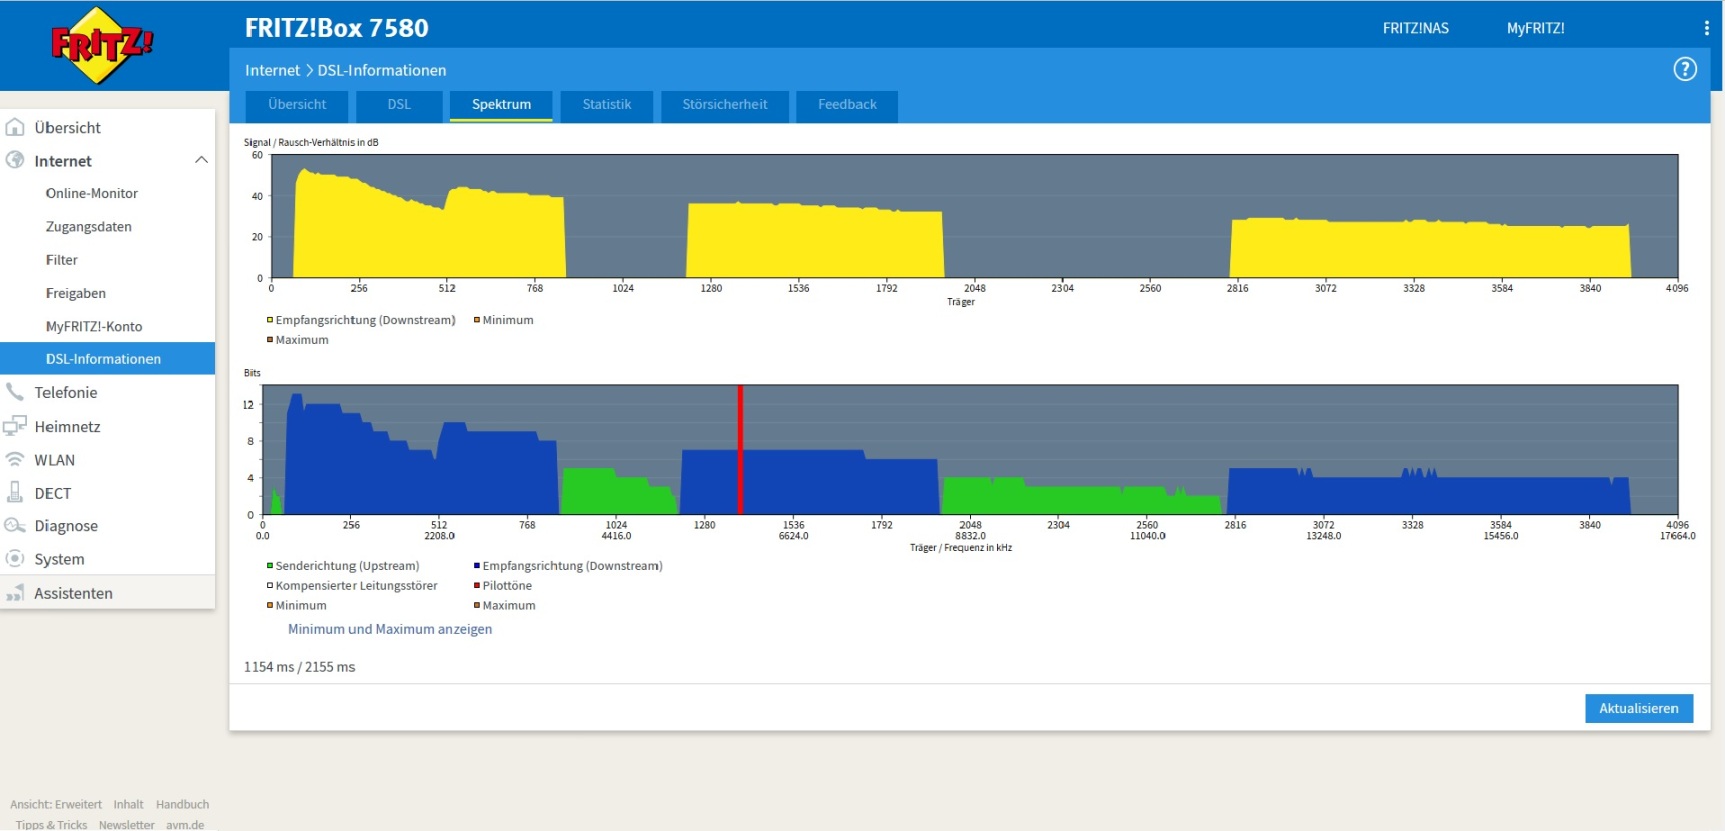
Task: Click green Senderichtung (Upstream) legend swatch
Action: 270,566
